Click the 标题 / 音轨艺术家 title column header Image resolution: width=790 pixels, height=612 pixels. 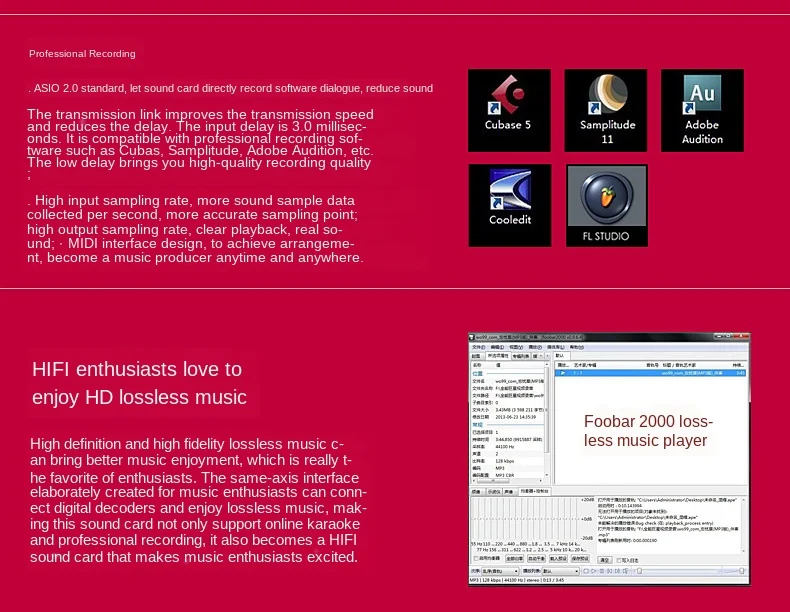pos(679,365)
